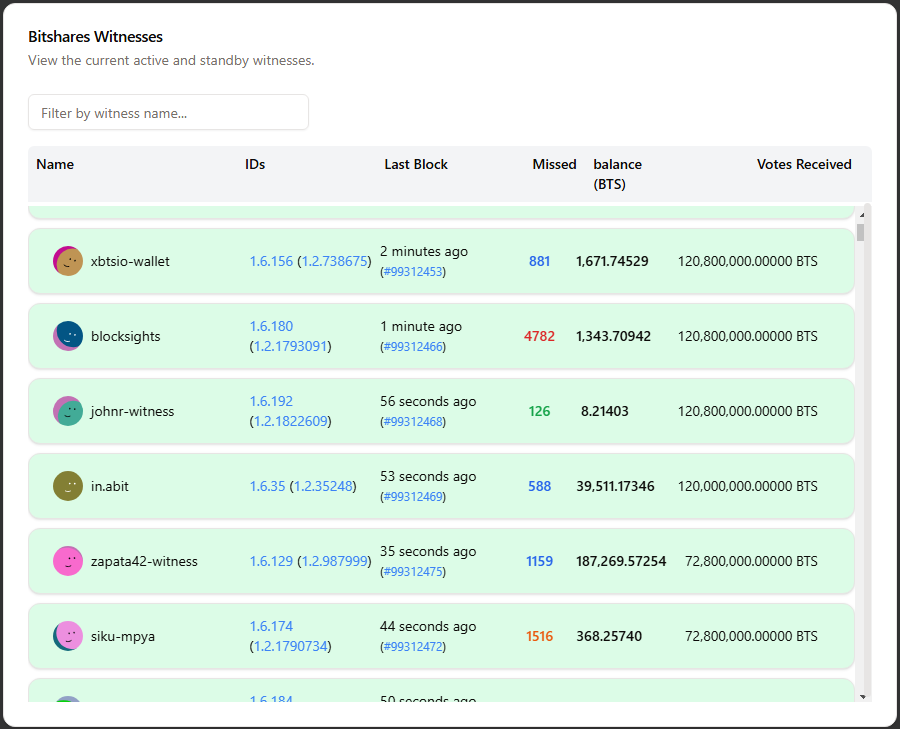Screen dimensions: 900x729
Task: Click missed count 588
Action: pyautogui.click(x=539, y=486)
